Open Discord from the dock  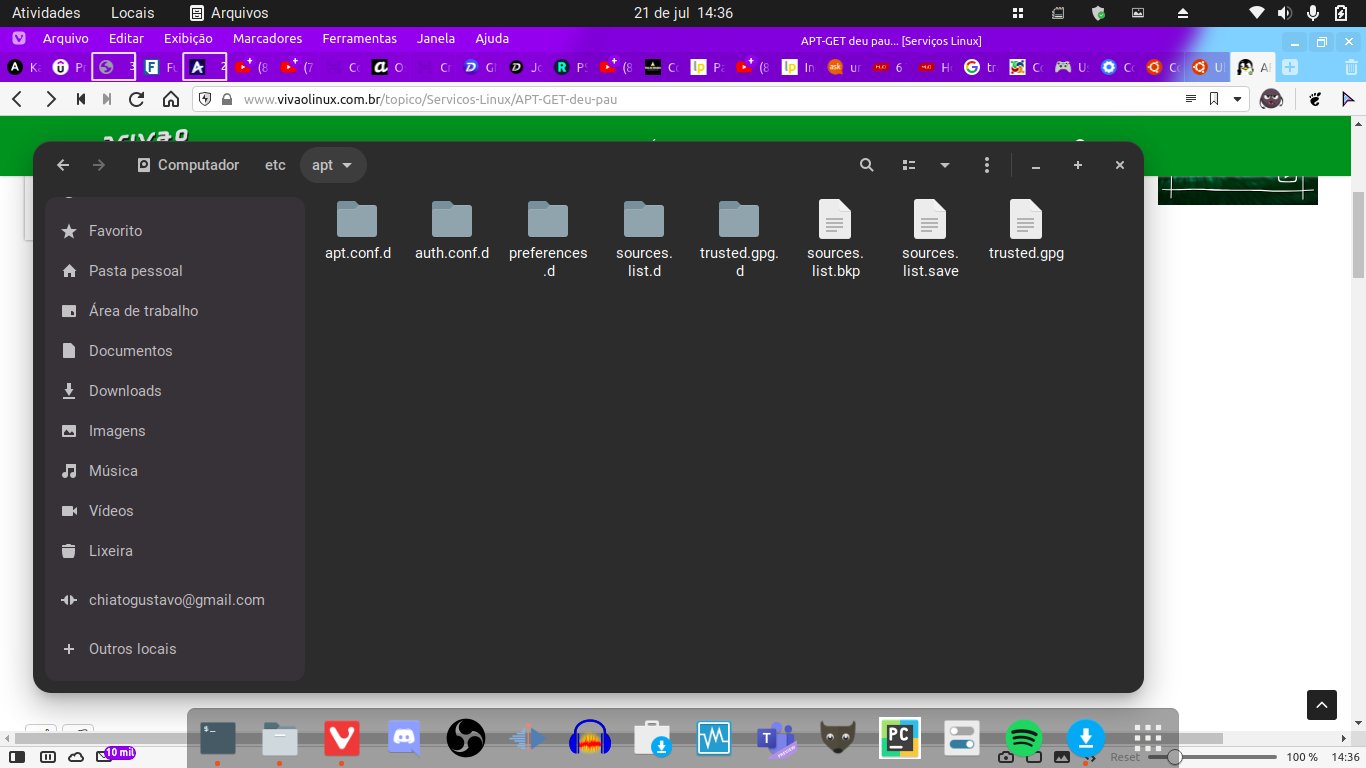(x=404, y=739)
